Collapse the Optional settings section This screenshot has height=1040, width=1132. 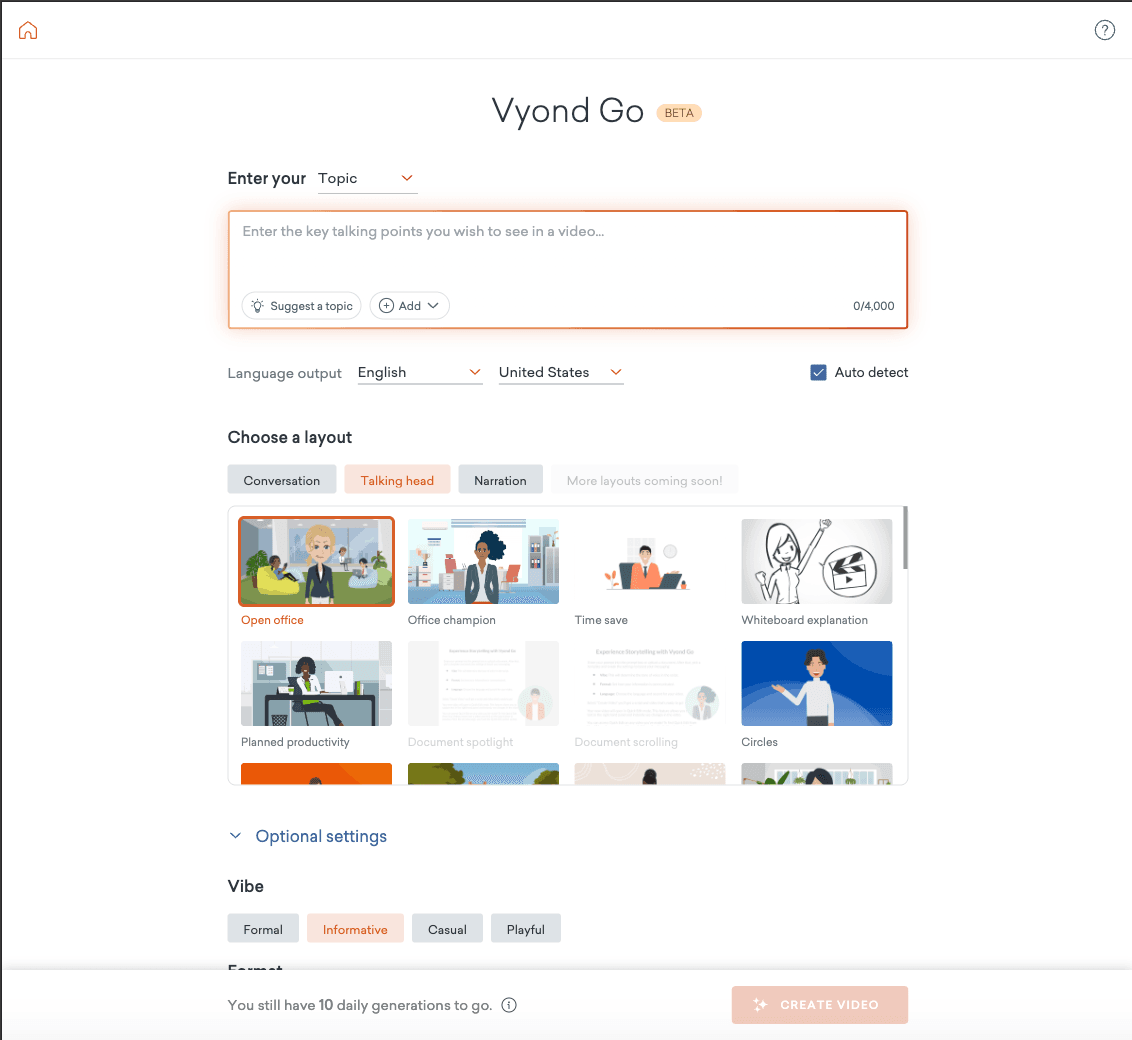coord(308,836)
